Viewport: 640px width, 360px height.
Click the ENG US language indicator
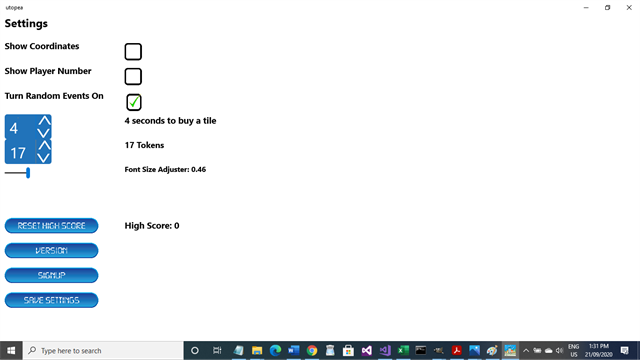(x=573, y=351)
